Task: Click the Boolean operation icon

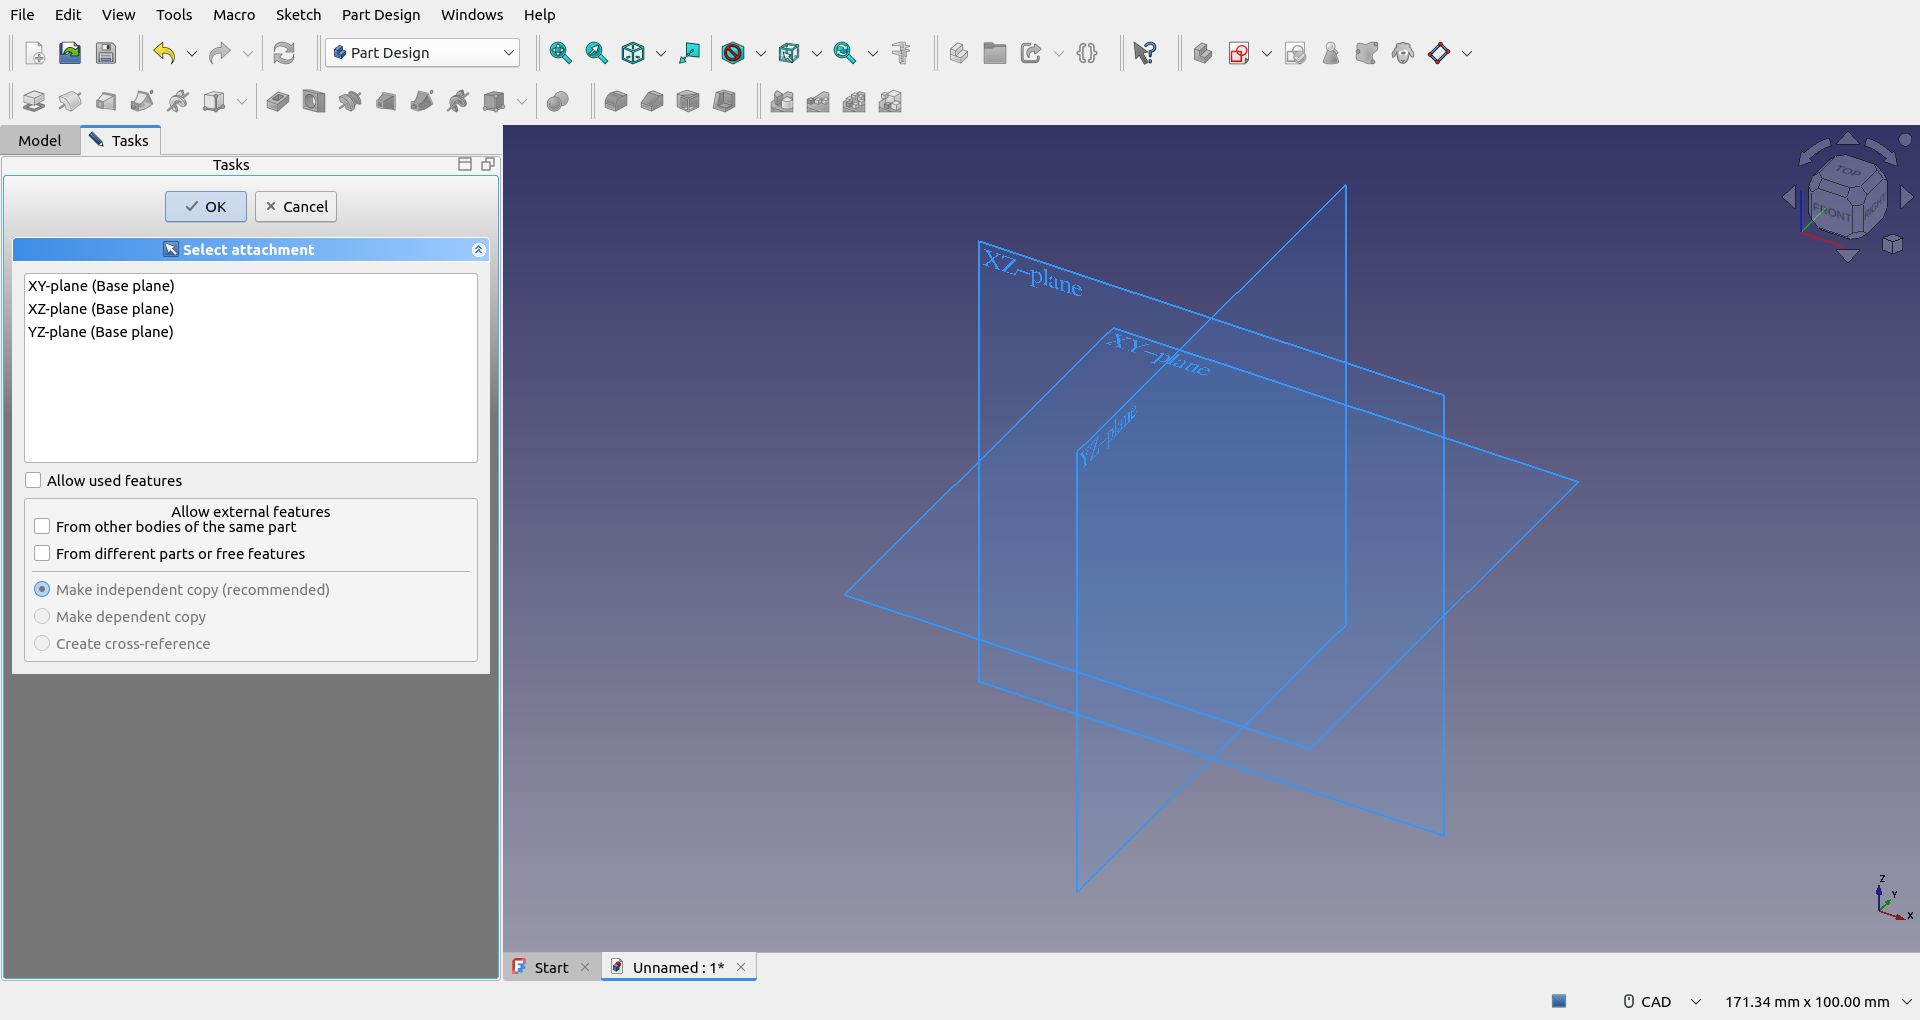Action: click(558, 101)
